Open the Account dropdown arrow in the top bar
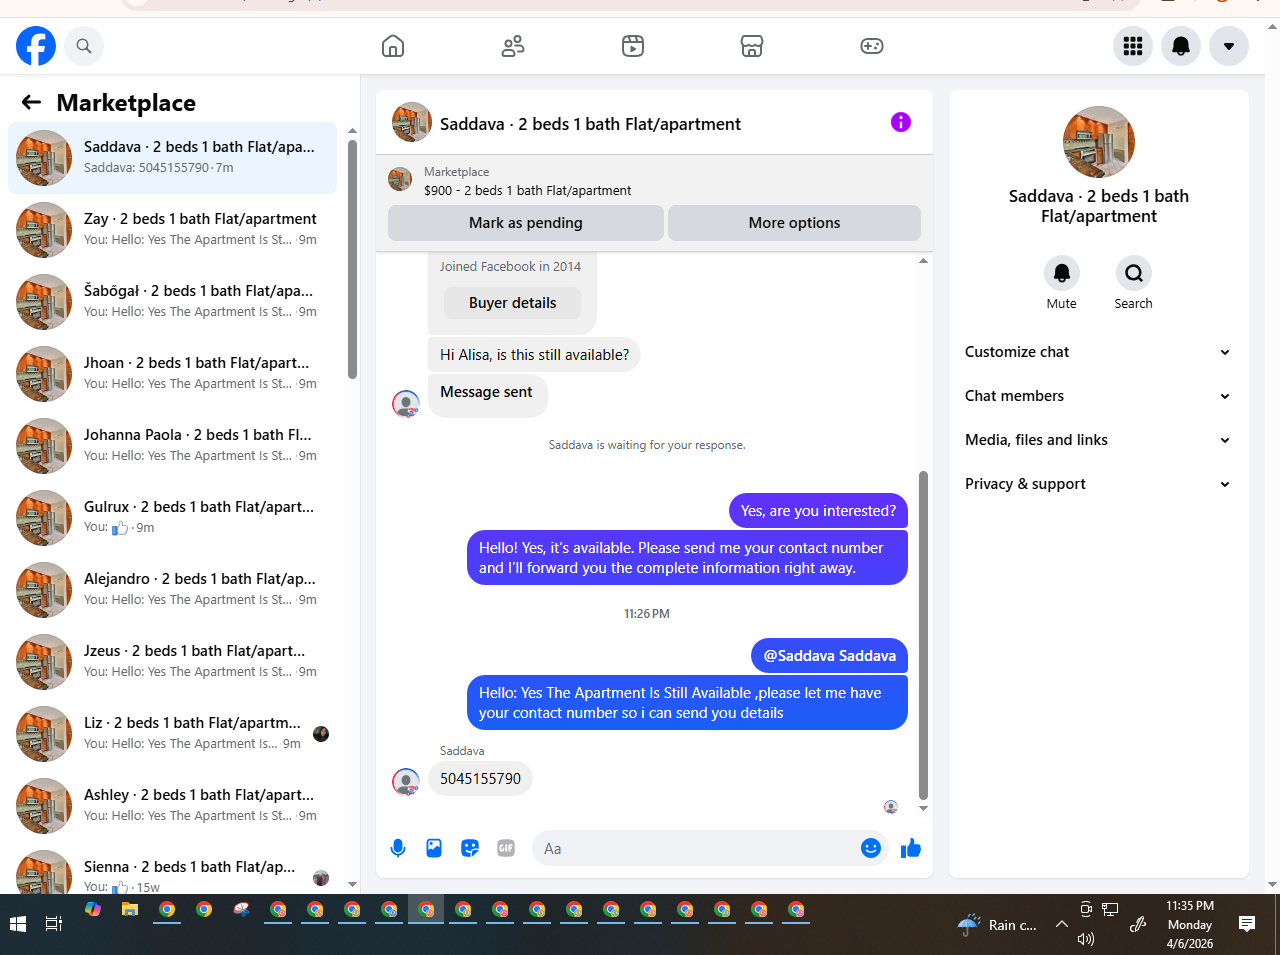Viewport: 1280px width, 955px height. click(x=1229, y=46)
